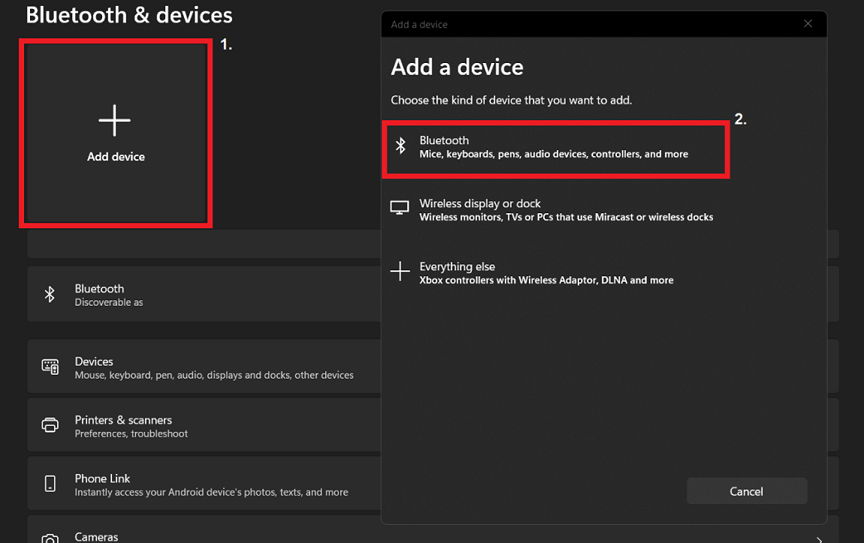Close the Add a device dialog with the X
The height and width of the screenshot is (543, 864).
(808, 24)
